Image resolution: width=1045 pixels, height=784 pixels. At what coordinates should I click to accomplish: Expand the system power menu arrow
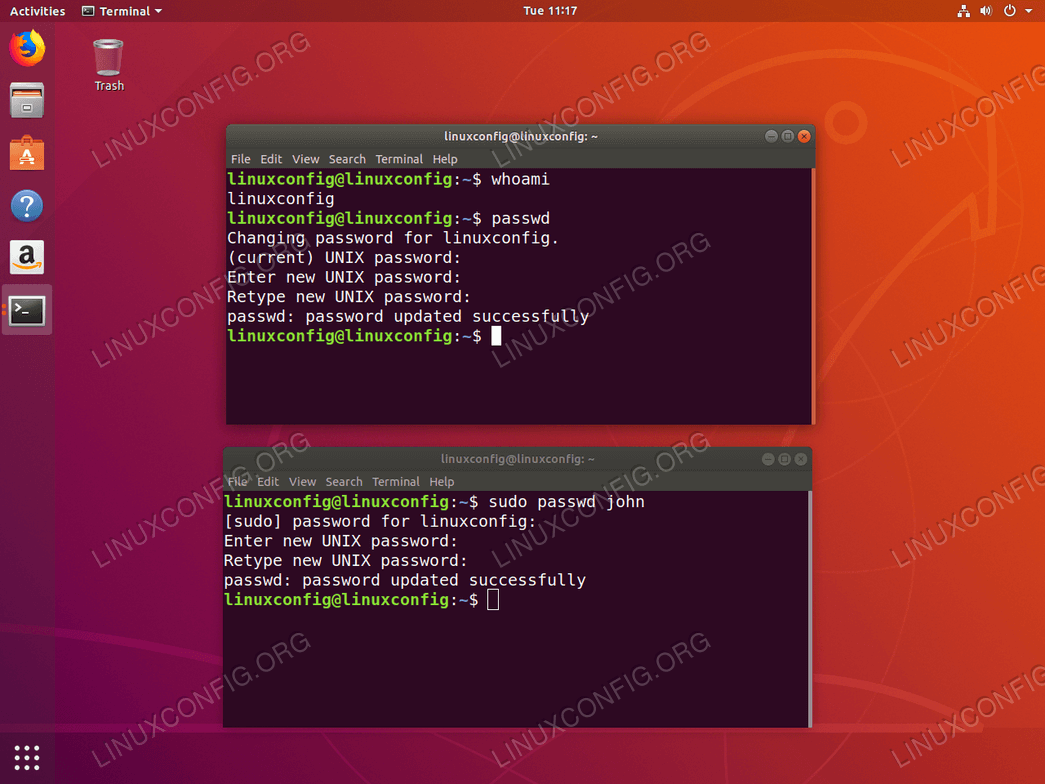point(1028,11)
